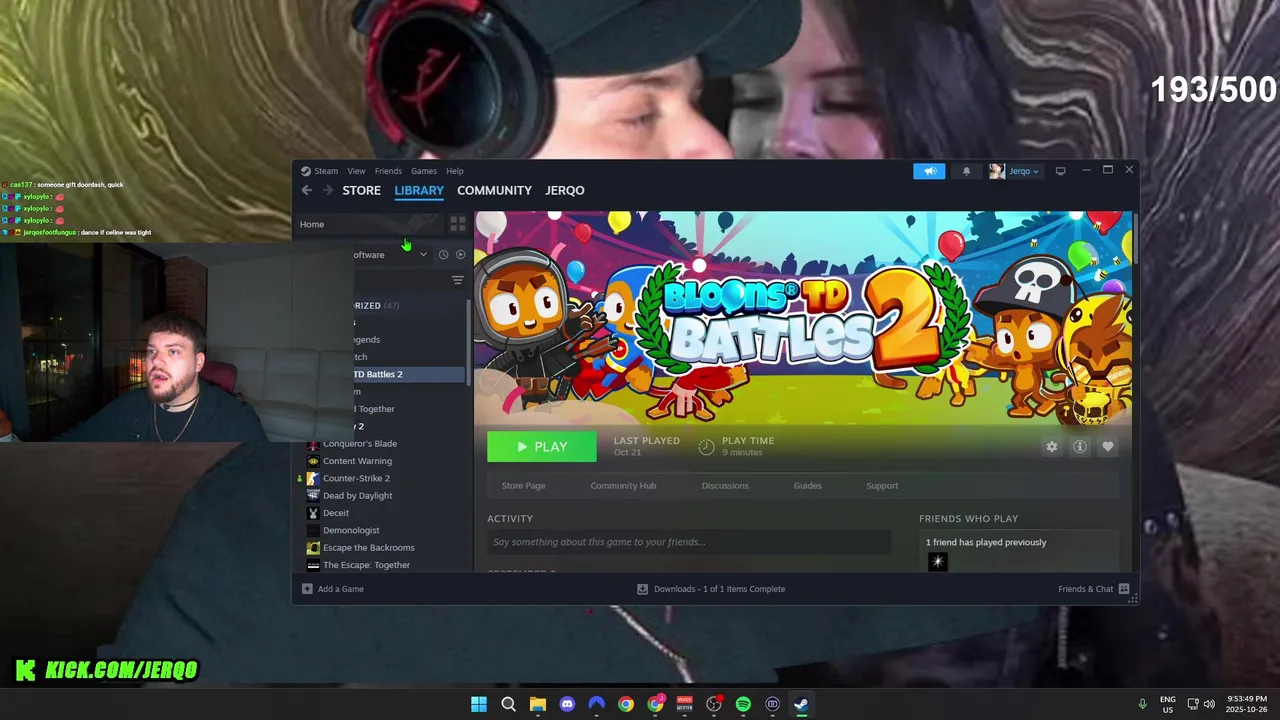
Task: Toggle sort by recent activity clock icon
Action: 443,254
